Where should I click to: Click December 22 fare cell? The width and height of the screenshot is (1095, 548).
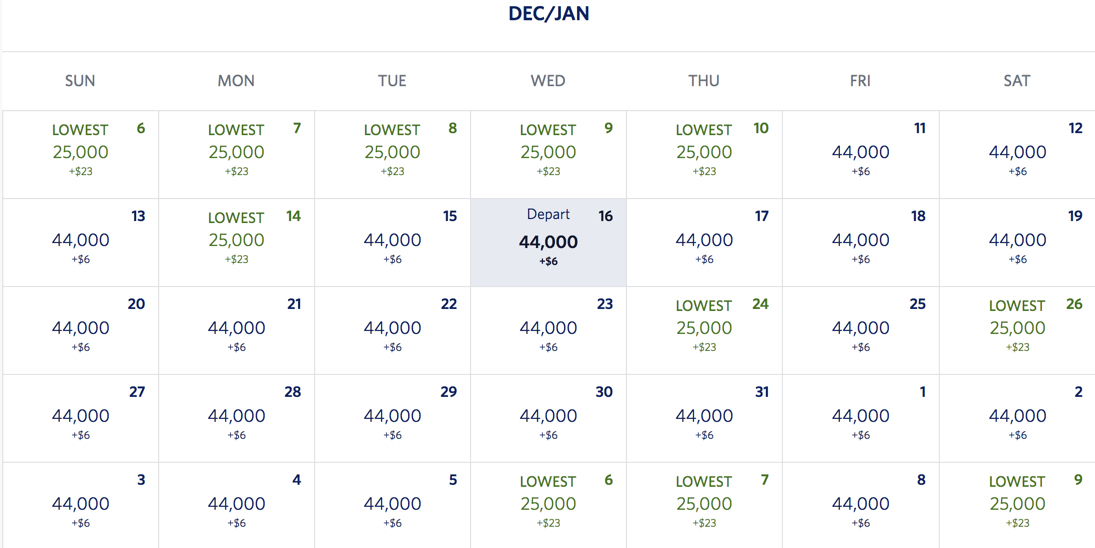pyautogui.click(x=392, y=330)
